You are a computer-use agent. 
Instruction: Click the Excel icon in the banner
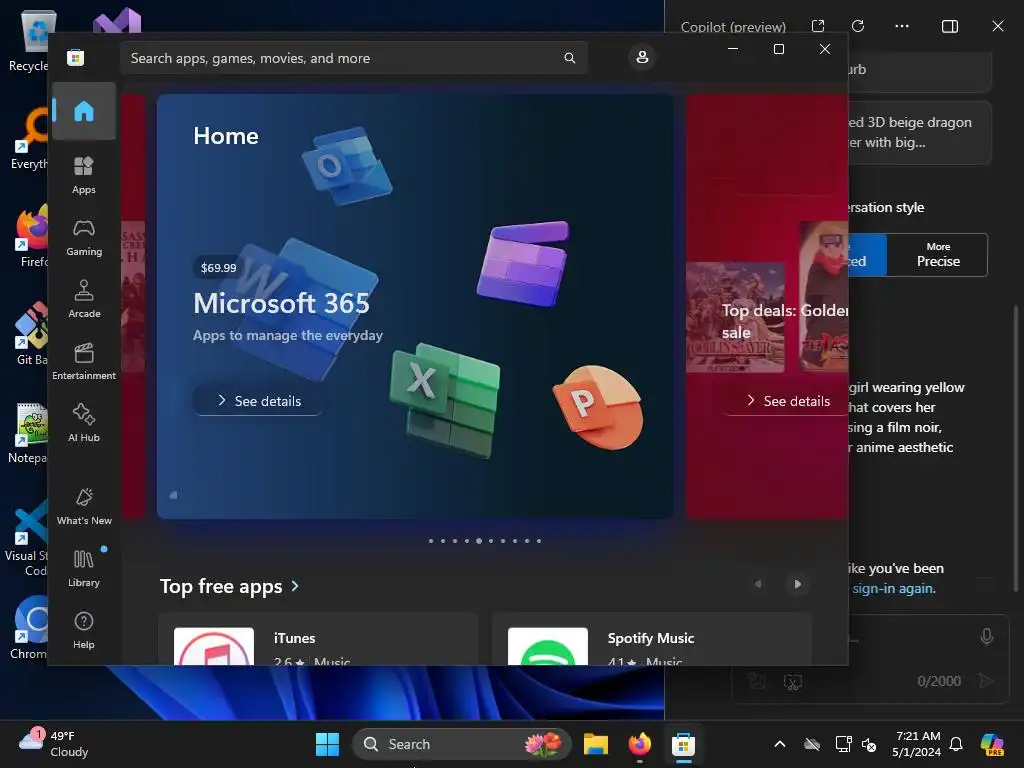[445, 400]
